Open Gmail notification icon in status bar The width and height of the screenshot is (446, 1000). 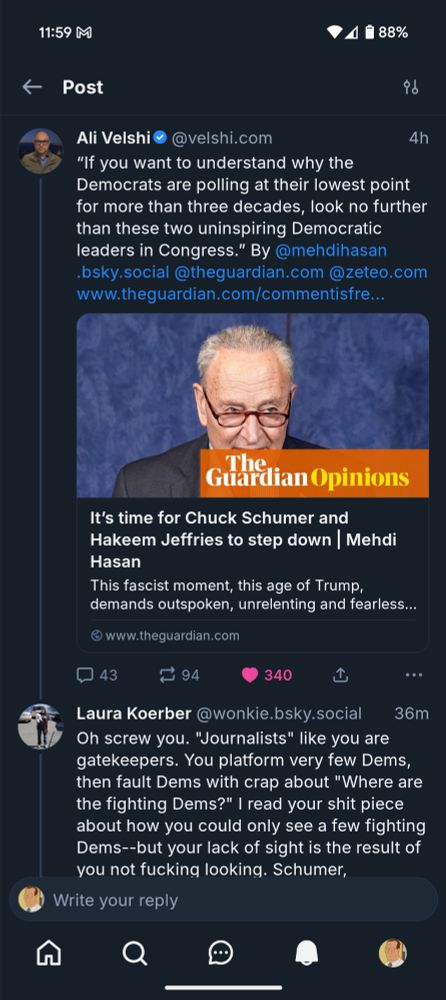pyautogui.click(x=84, y=33)
